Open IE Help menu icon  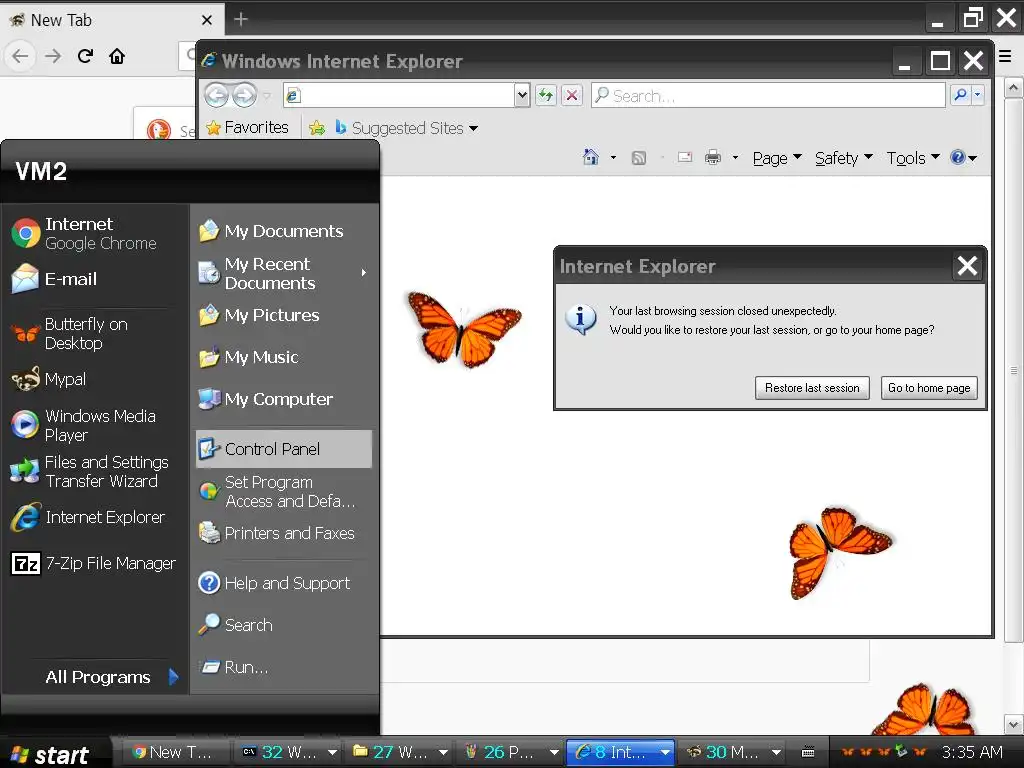click(x=963, y=157)
